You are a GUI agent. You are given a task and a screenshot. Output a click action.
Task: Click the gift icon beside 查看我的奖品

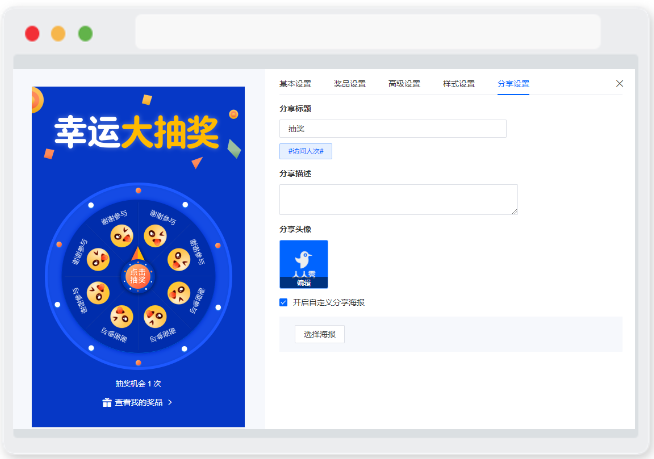(x=107, y=402)
